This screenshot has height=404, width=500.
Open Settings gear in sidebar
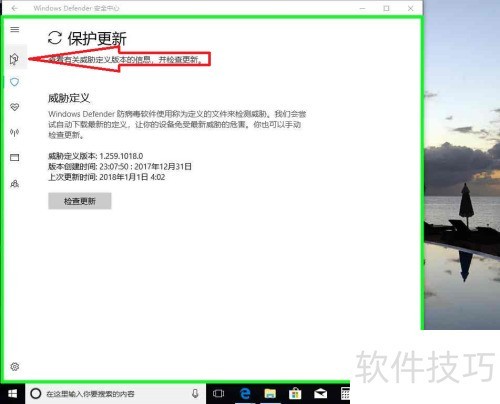click(15, 367)
